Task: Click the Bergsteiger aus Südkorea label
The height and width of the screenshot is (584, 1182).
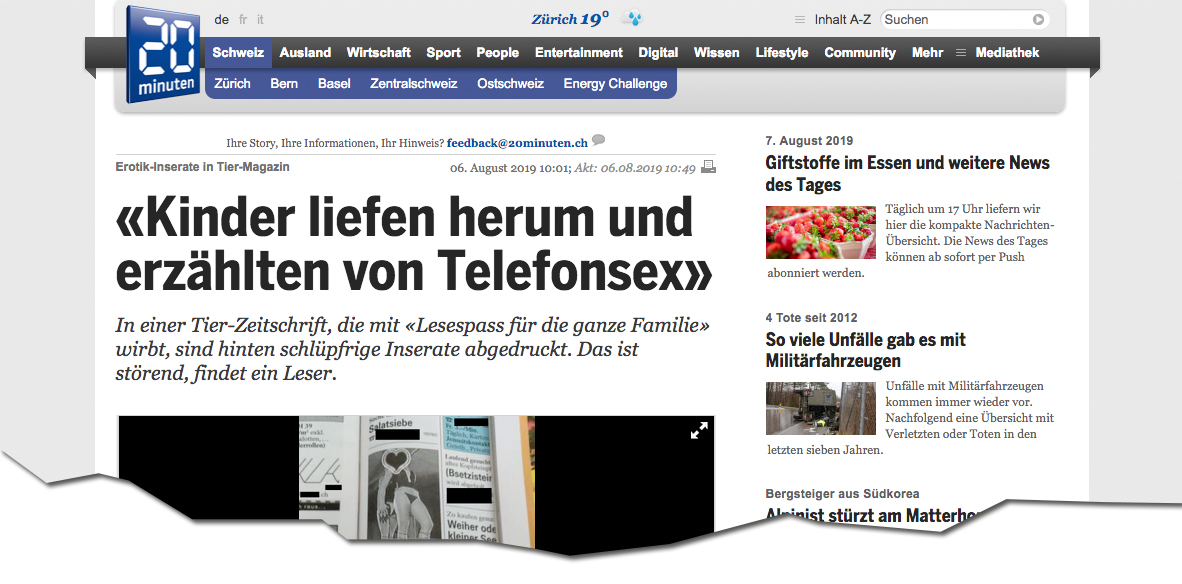Action: pos(842,494)
